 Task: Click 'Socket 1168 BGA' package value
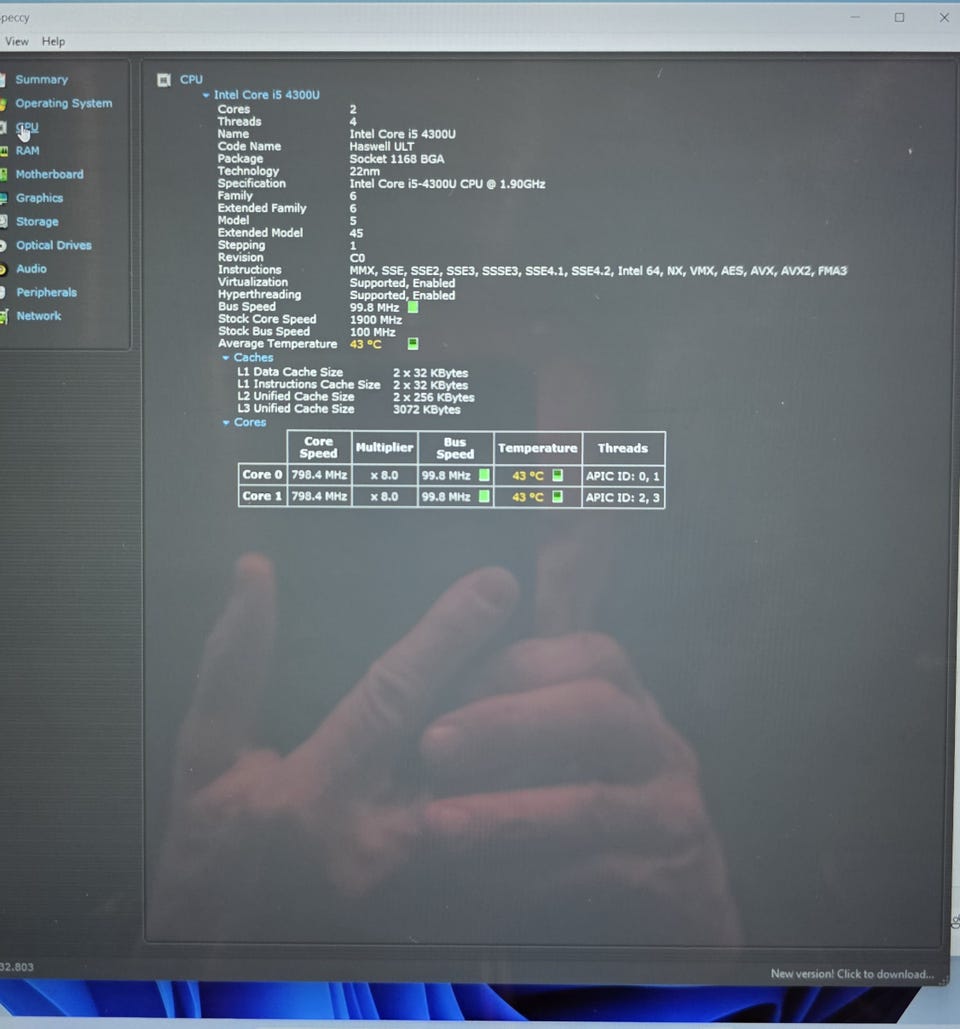tap(396, 159)
